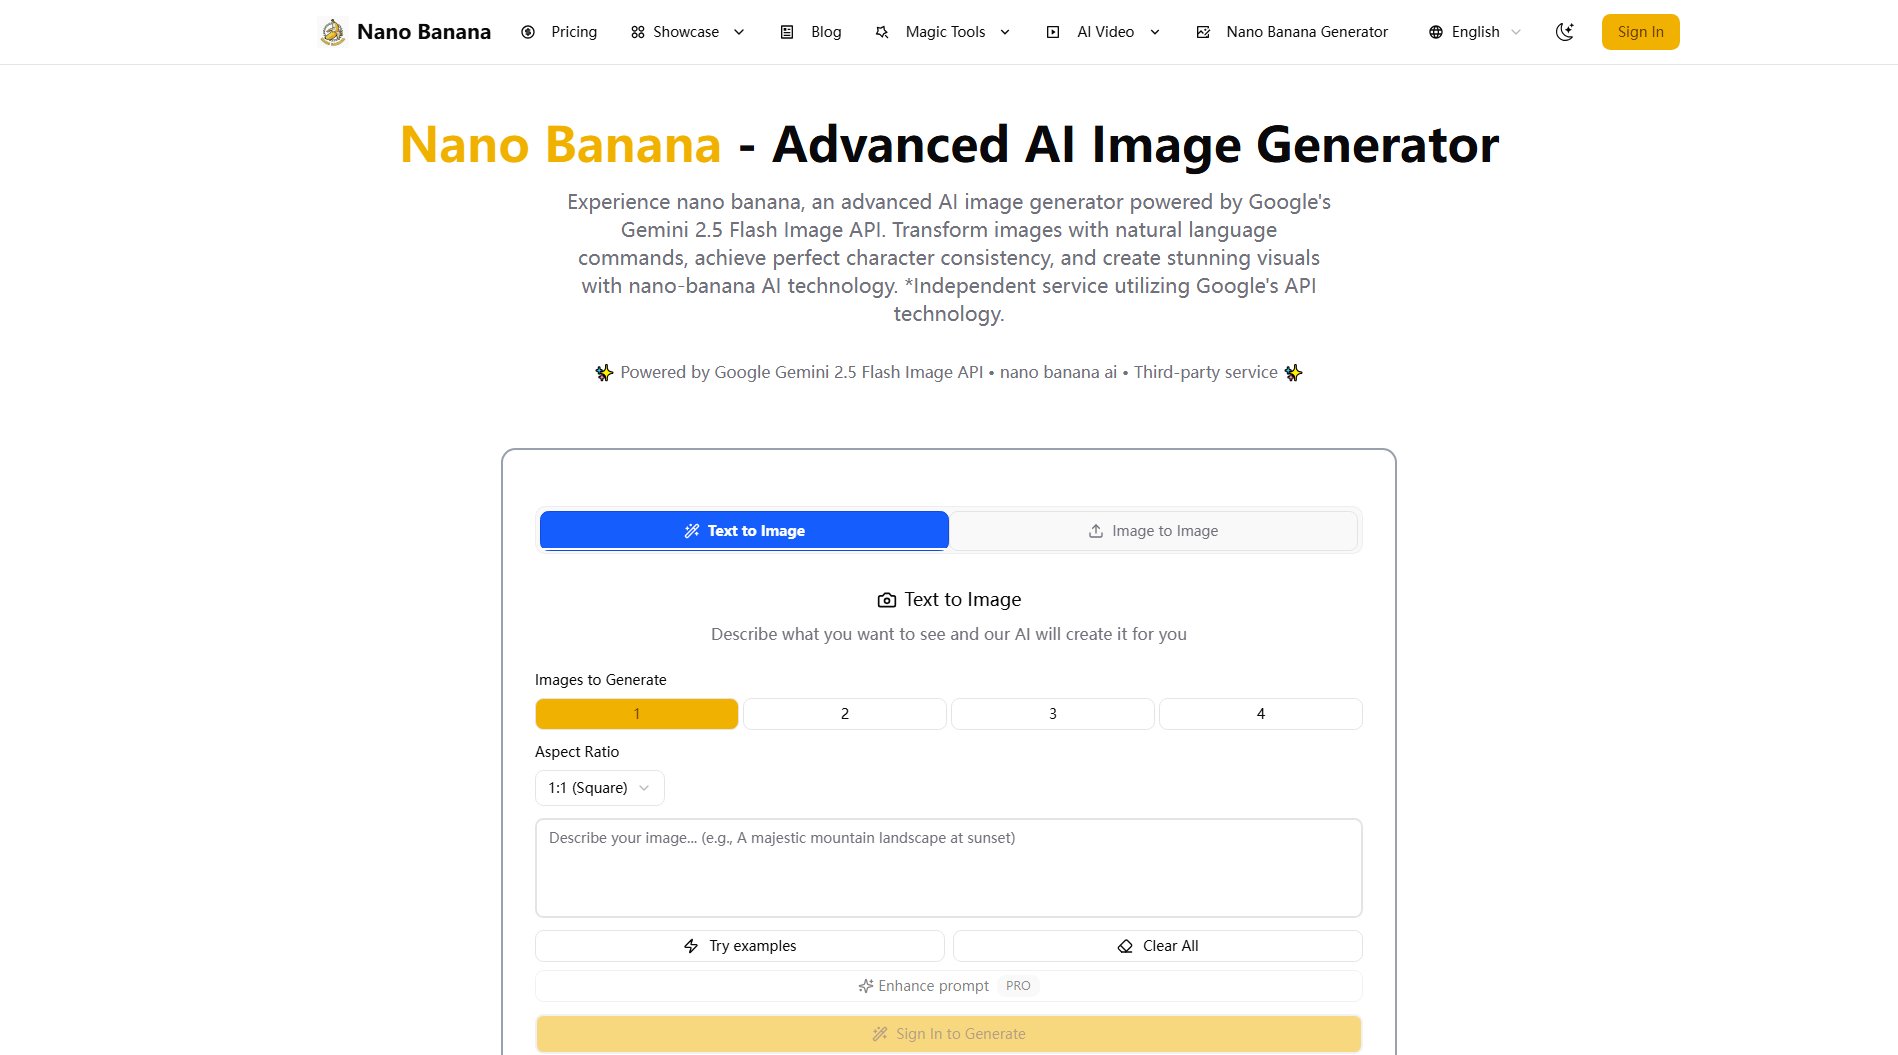Open the Aspect Ratio 1:1 (Square) dropdown
This screenshot has width=1898, height=1055.
click(599, 788)
